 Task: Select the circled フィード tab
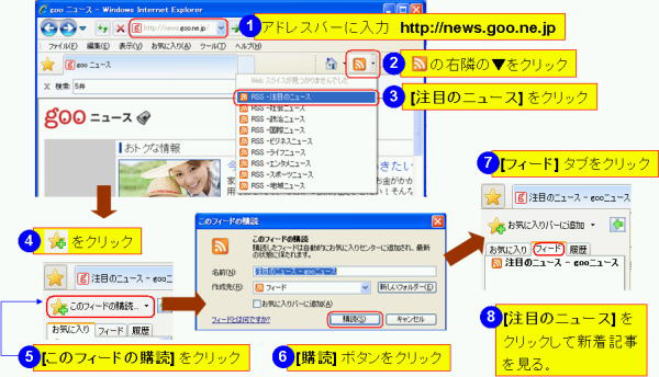tap(548, 249)
